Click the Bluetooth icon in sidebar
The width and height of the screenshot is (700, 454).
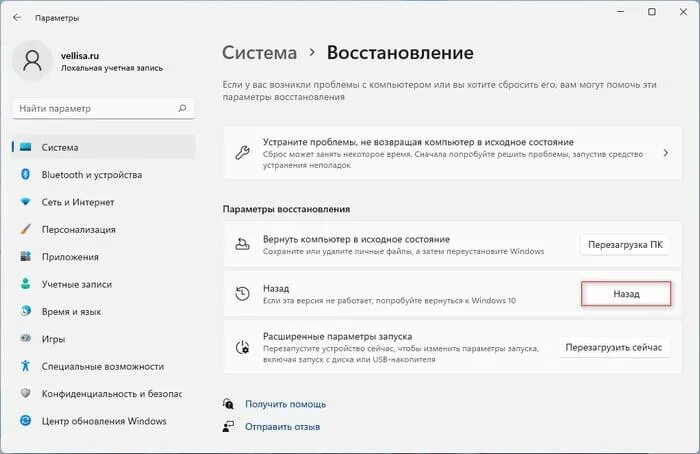25,174
